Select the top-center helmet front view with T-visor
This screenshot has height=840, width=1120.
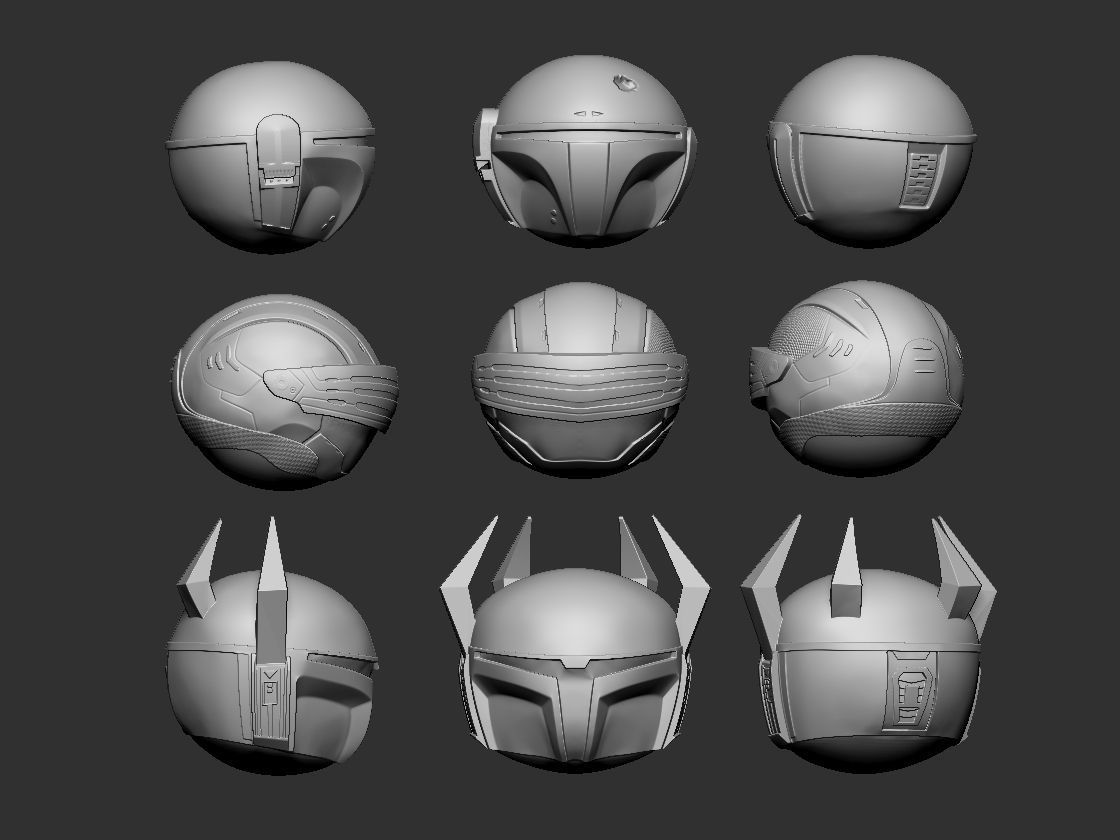[x=585, y=150]
